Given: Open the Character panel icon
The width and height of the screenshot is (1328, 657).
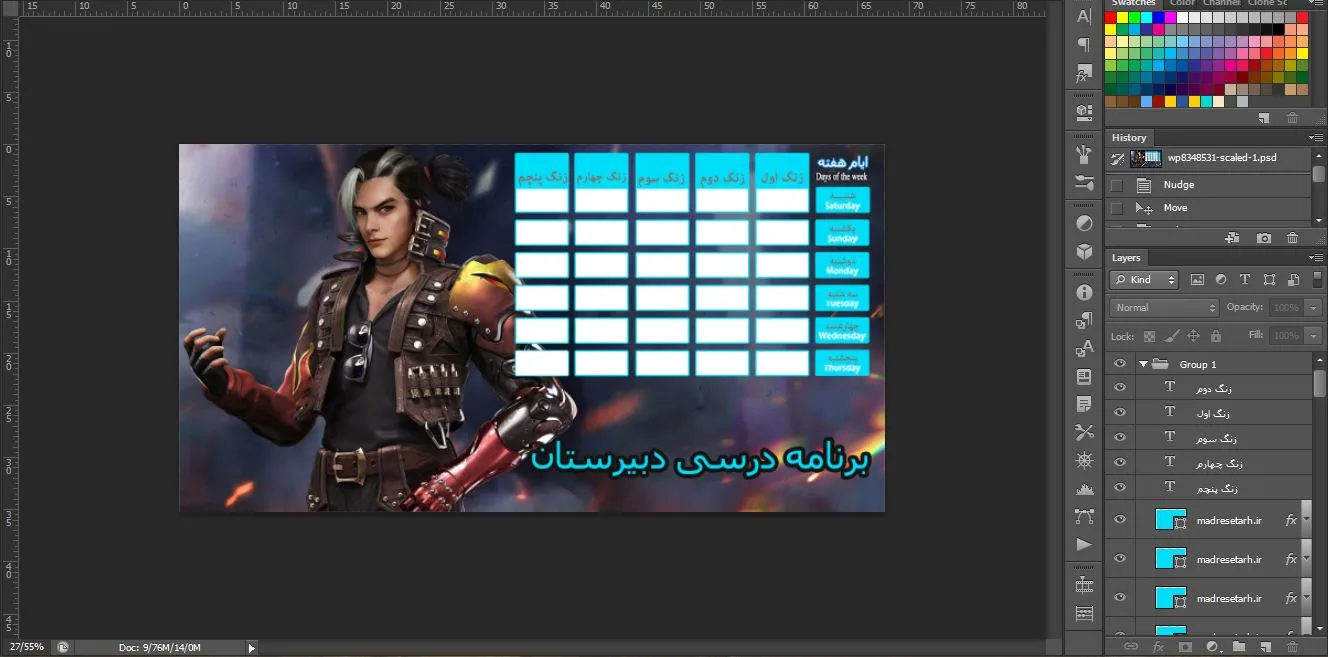Looking at the screenshot, I should [1084, 15].
